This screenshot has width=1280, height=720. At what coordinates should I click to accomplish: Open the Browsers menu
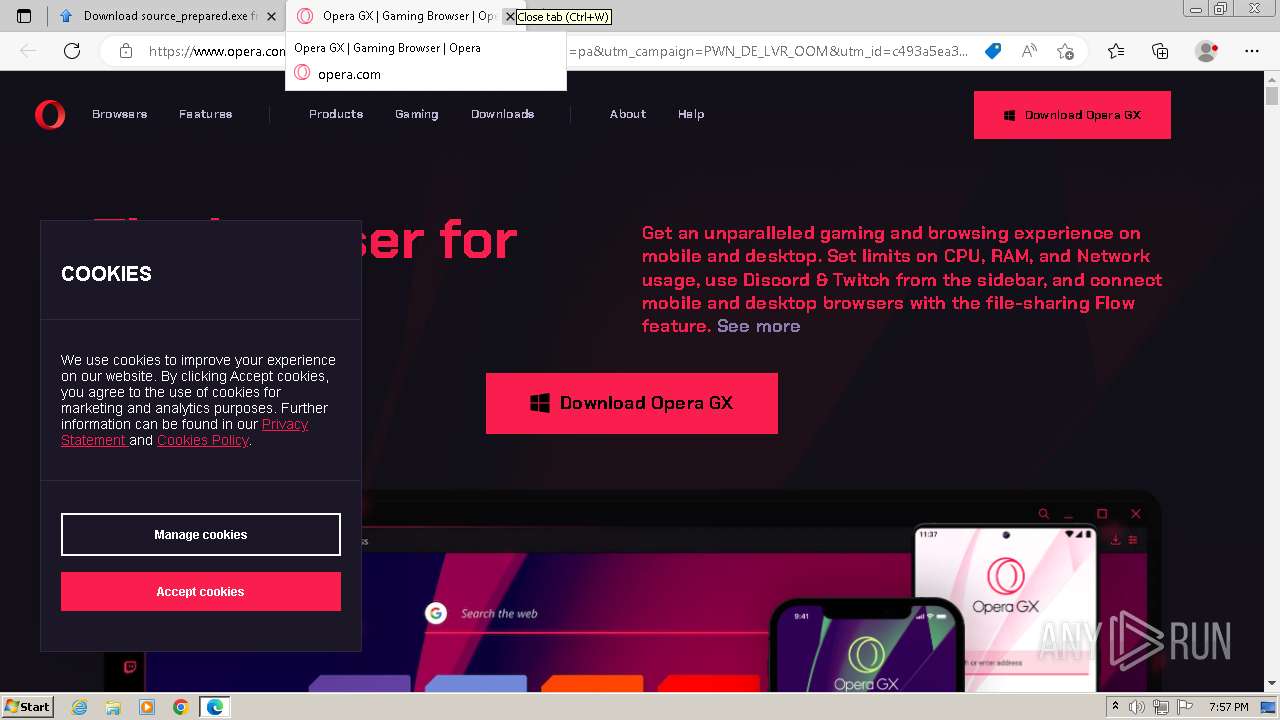(120, 114)
